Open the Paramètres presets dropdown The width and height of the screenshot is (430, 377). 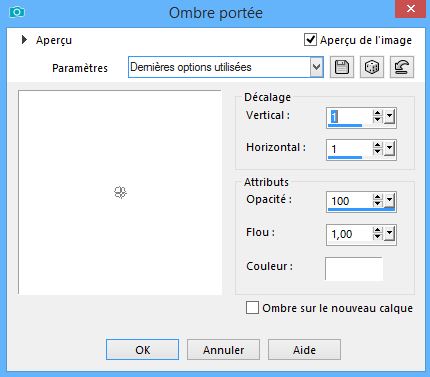316,67
